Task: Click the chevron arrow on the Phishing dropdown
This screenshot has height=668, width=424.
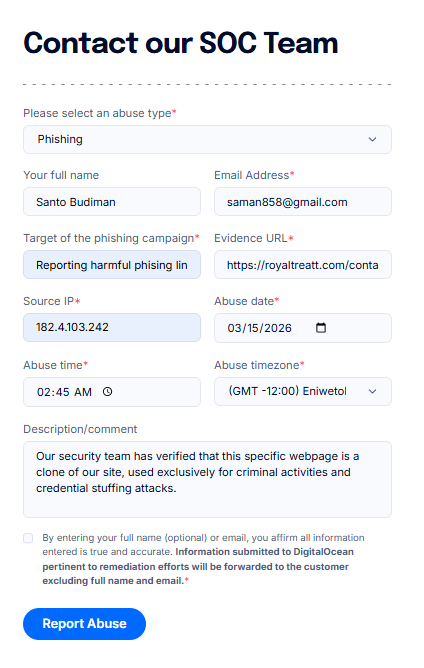Action: pos(372,139)
